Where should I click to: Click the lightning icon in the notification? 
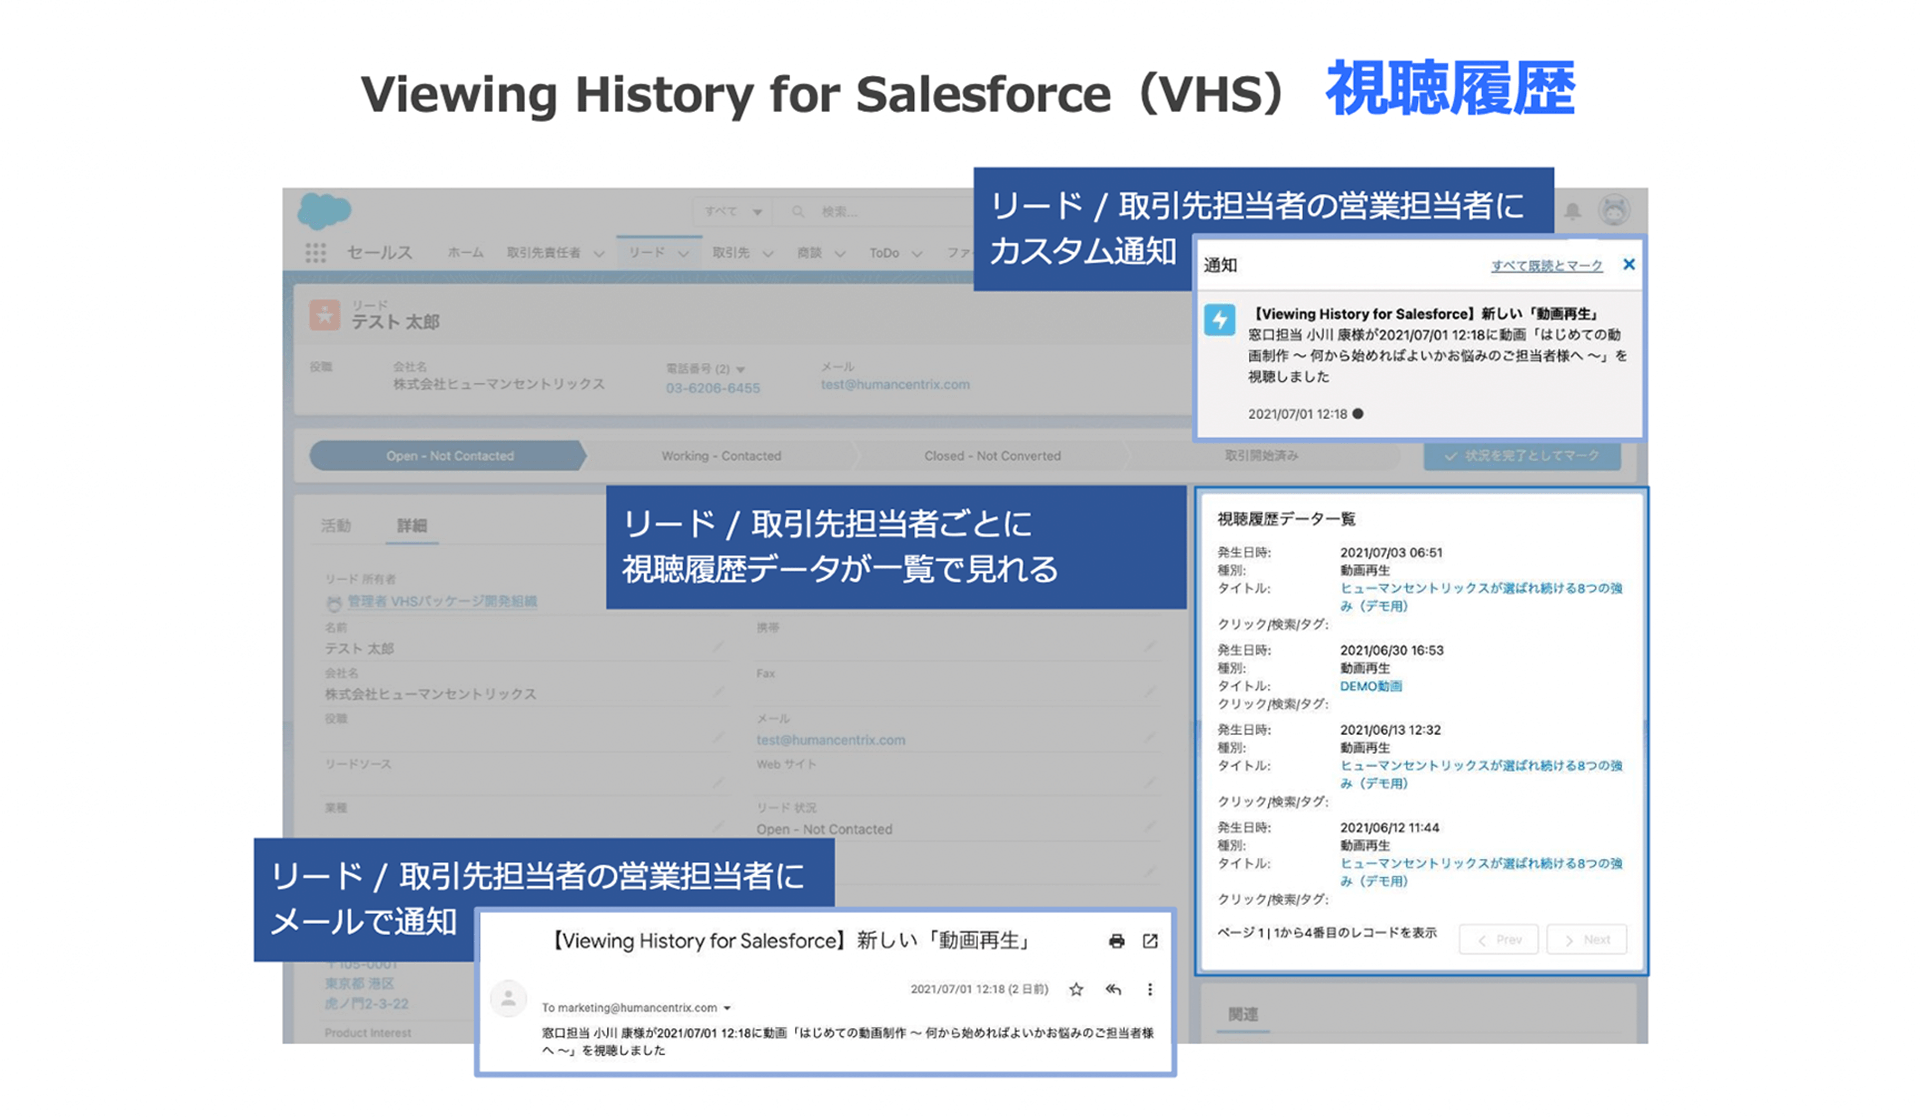pyautogui.click(x=1219, y=320)
